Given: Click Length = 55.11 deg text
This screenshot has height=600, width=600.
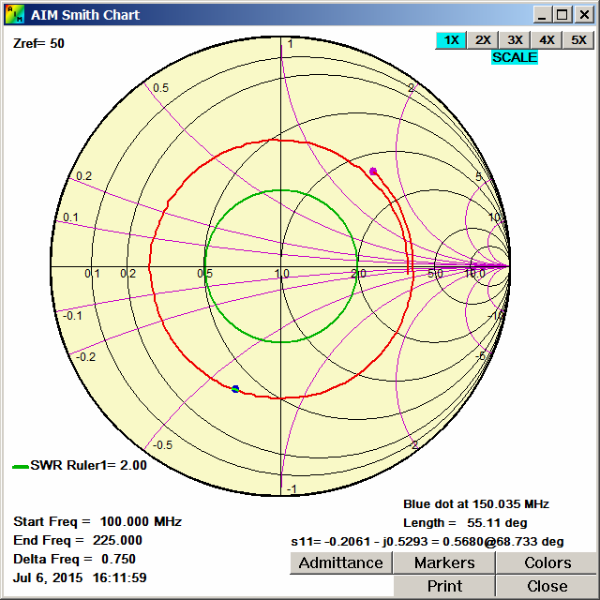Looking at the screenshot, I should point(465,523).
